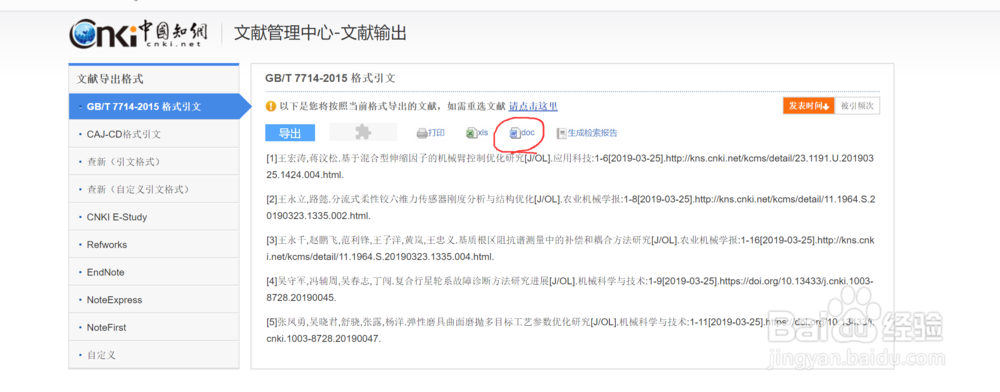The width and height of the screenshot is (1000, 392).
Task: Click the puzzle piece plugin button
Action: click(x=363, y=132)
